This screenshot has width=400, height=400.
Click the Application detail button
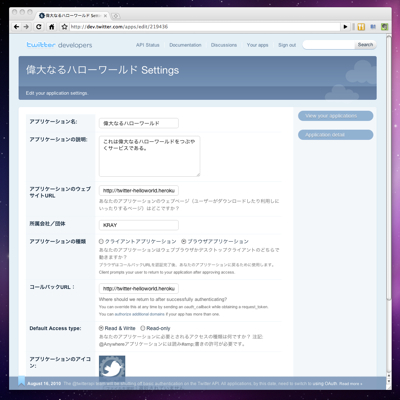tap(335, 135)
